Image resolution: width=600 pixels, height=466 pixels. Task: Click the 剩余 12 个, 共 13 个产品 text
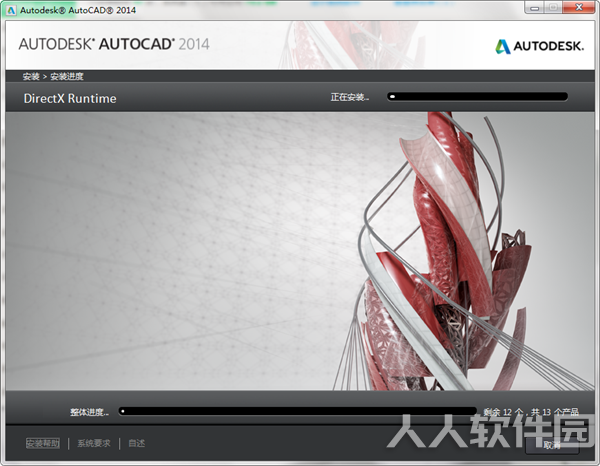[x=531, y=412]
